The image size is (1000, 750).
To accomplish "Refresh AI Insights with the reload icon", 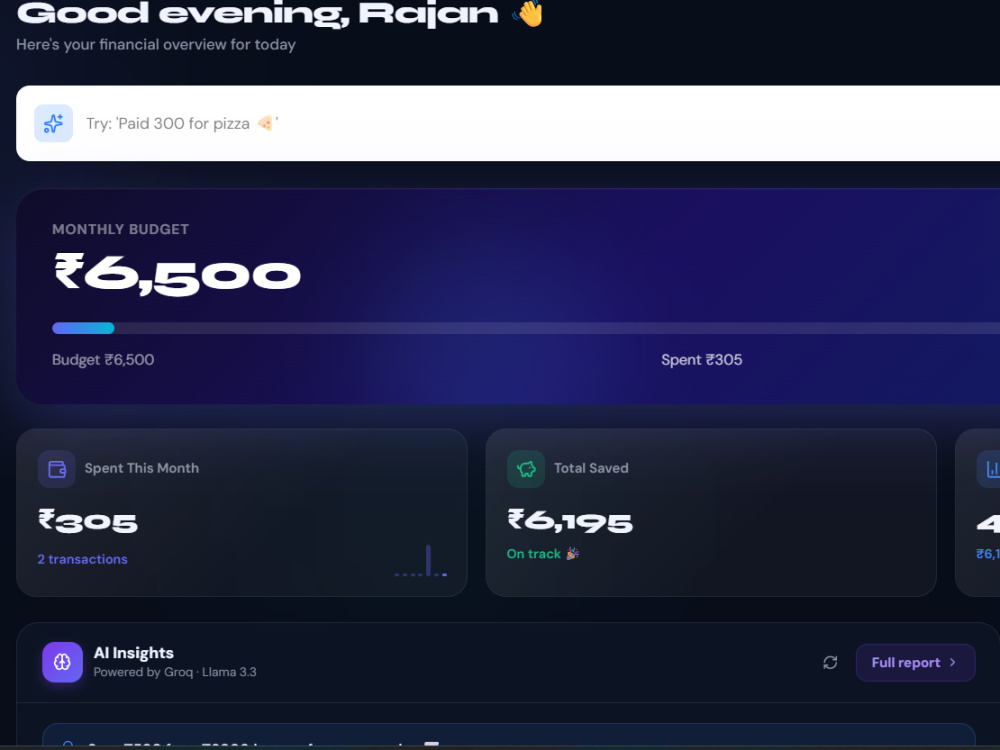I will [830, 662].
